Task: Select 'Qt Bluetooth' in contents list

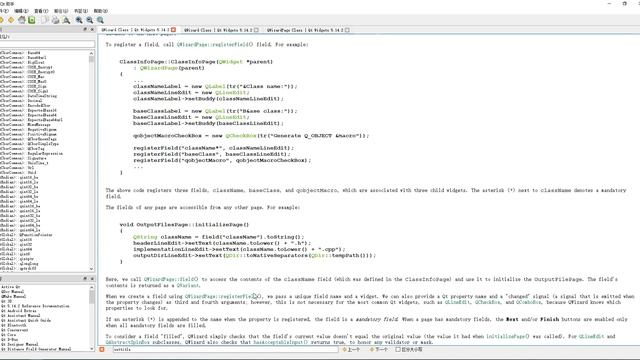Action: click(13, 325)
